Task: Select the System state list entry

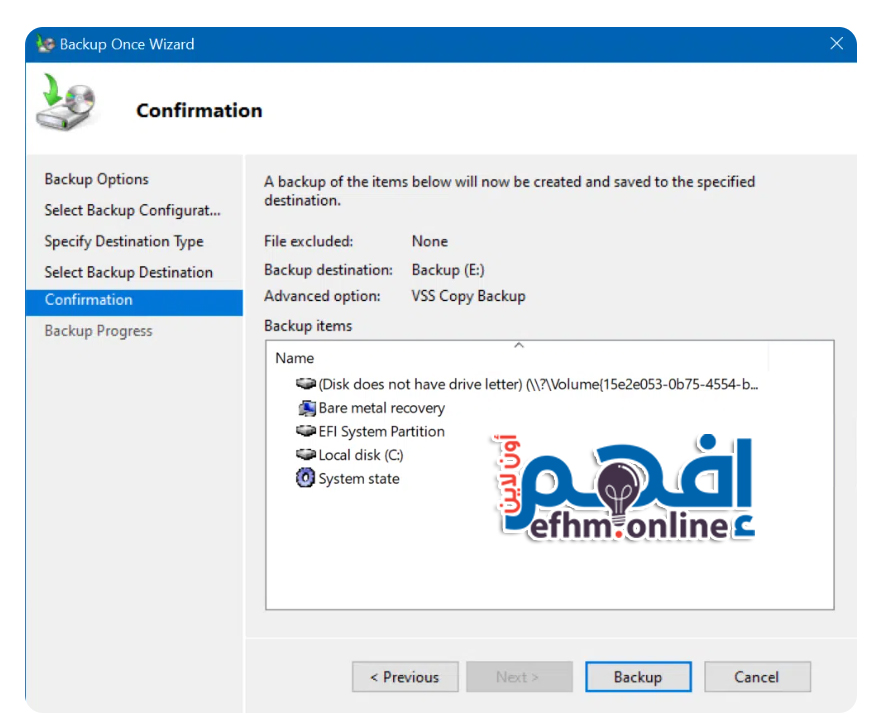Action: click(x=358, y=479)
